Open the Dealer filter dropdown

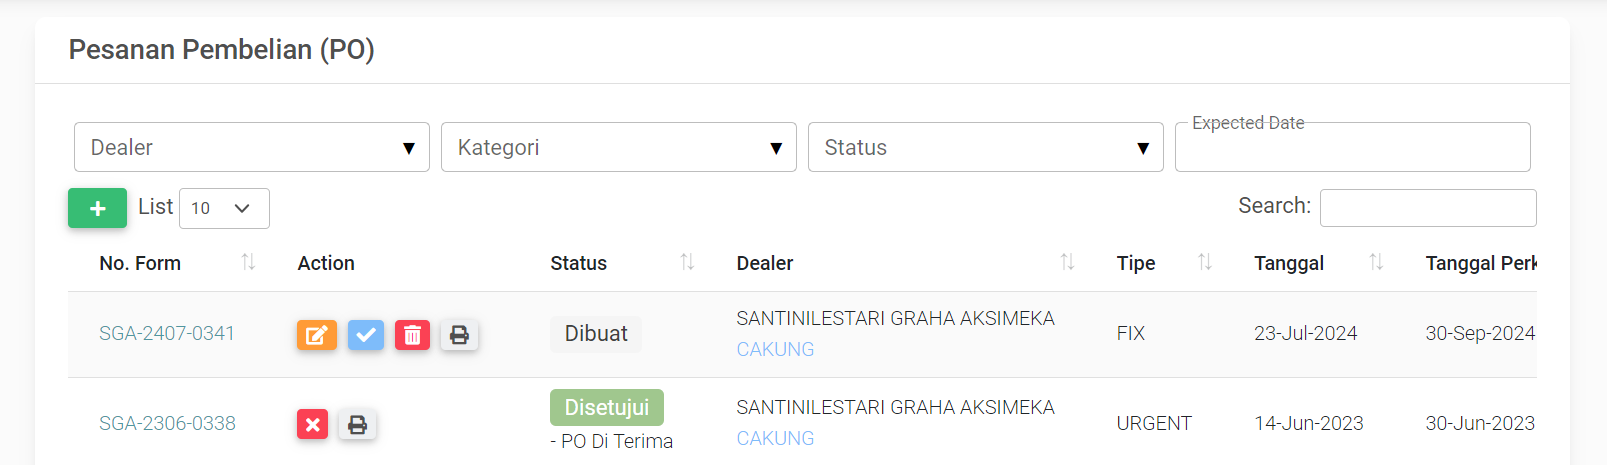[x=251, y=148]
